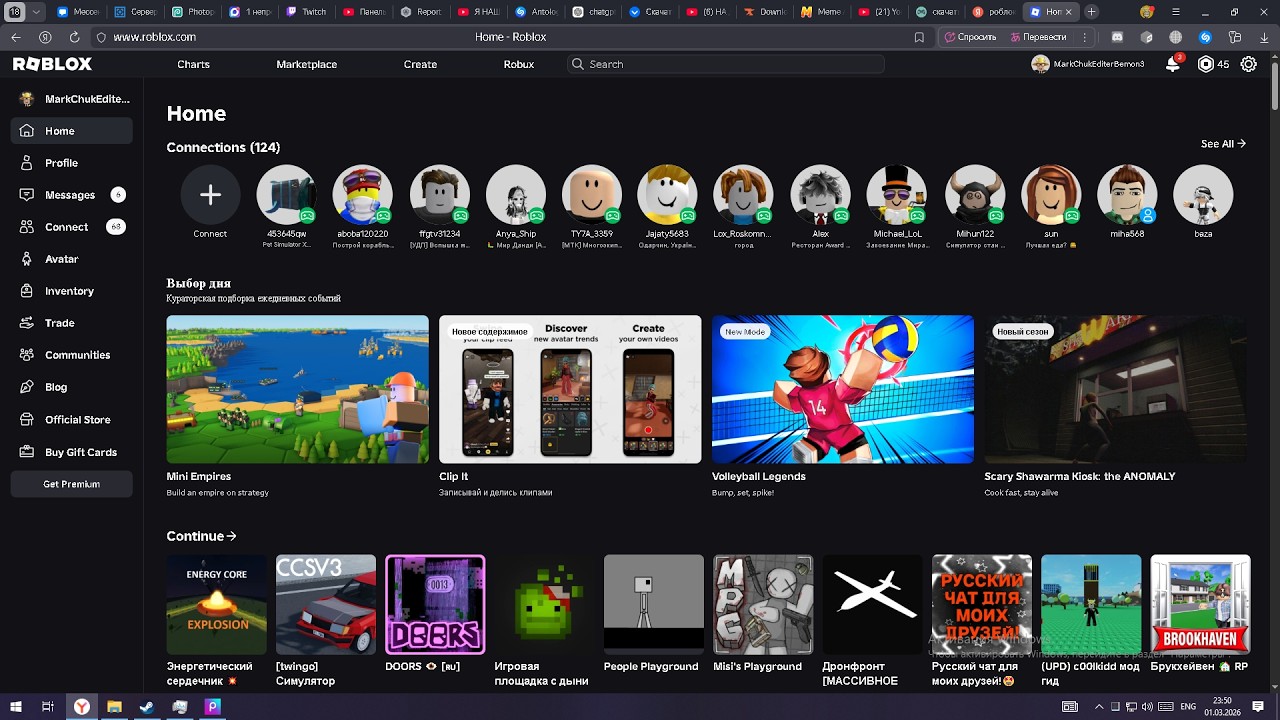Click the Official Store sidebar icon
1280x720 pixels.
27,420
